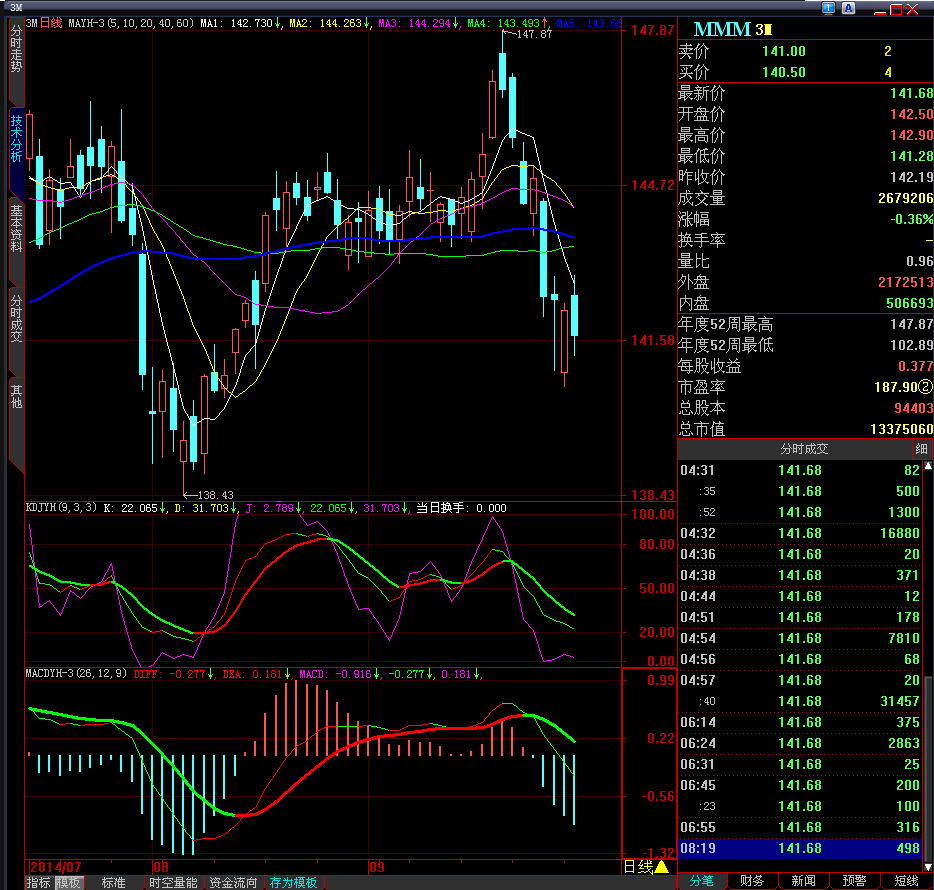The image size is (934, 890).
Task: Click the 存为模板 save template button
Action: 294,882
